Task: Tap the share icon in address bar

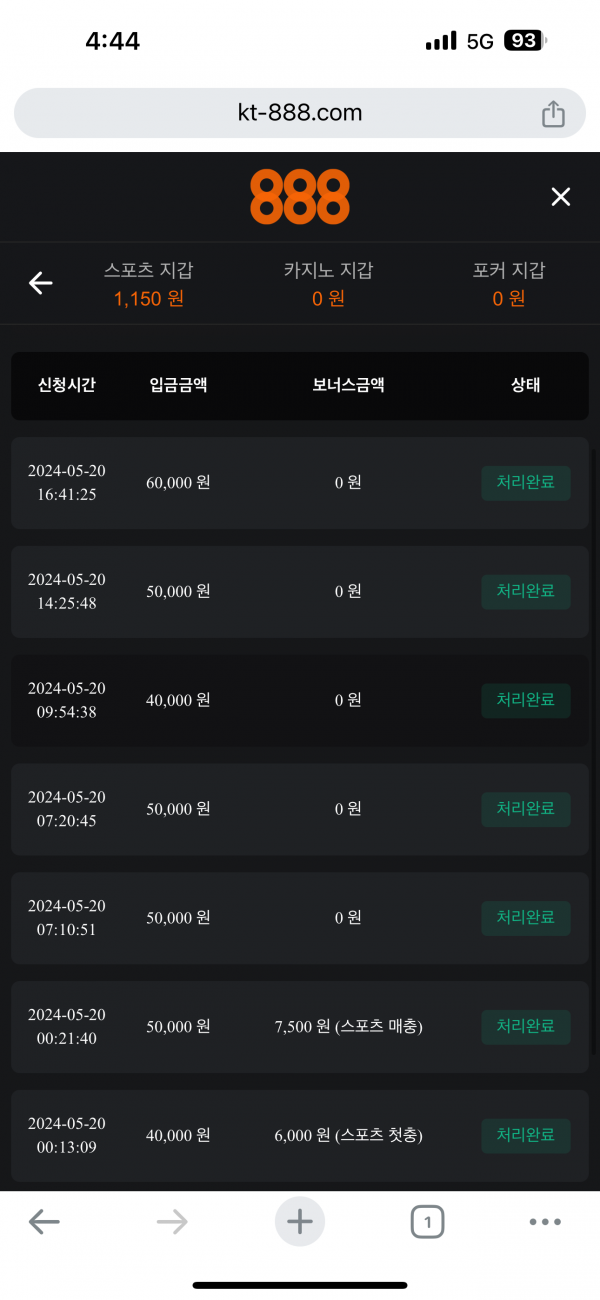Action: 553,114
